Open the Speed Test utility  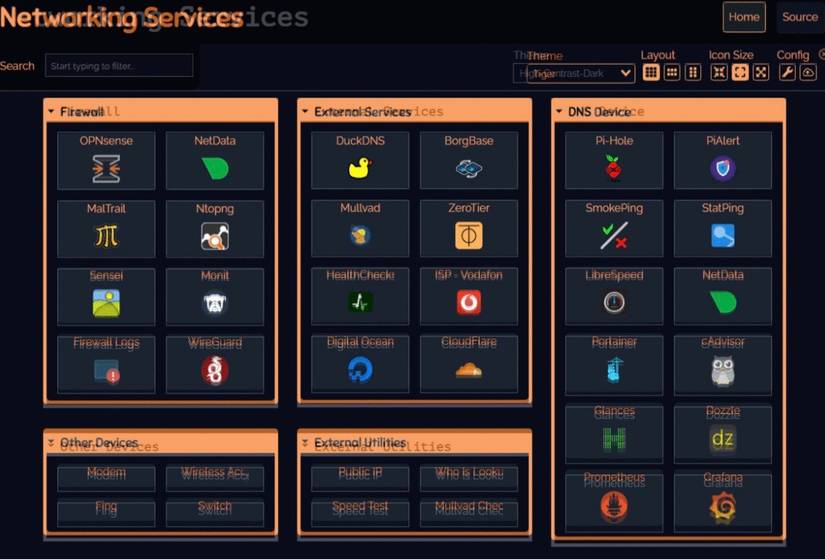[360, 513]
